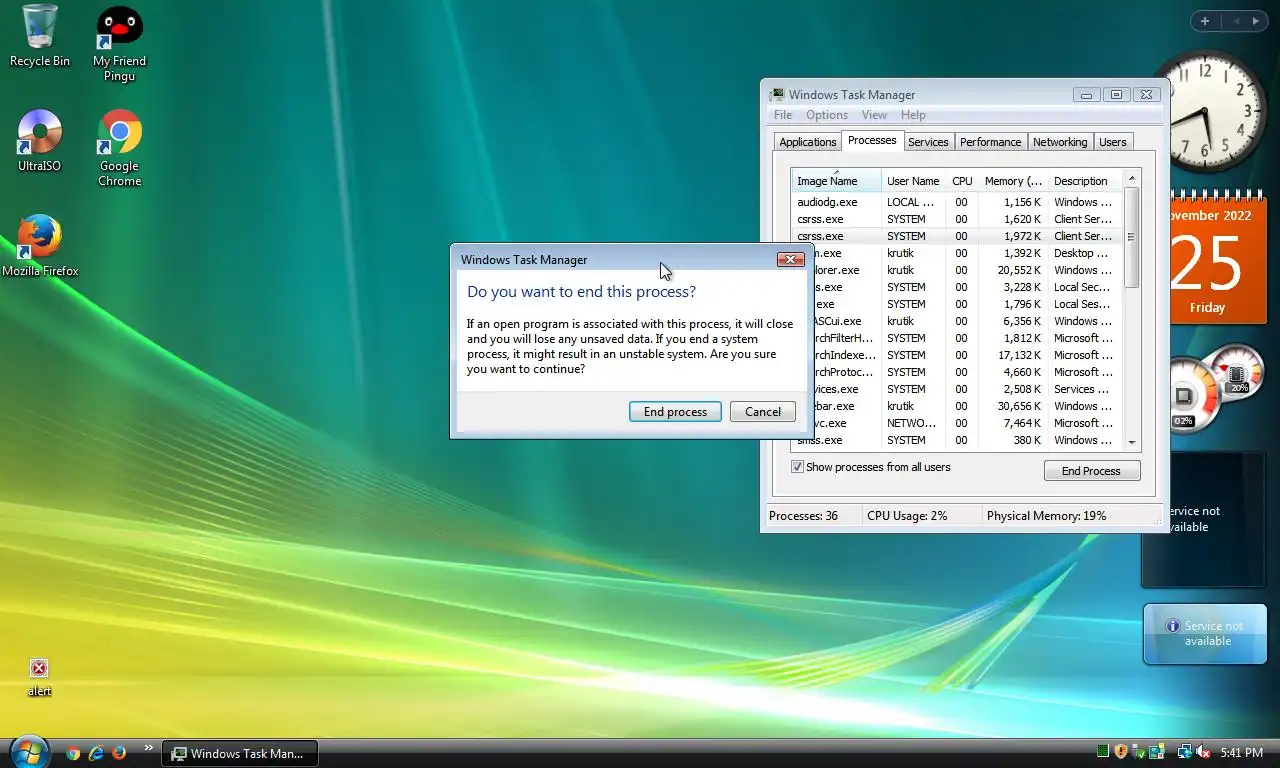1280x768 pixels.
Task: Launch Firefox from the Quick Launch bar
Action: 119,753
